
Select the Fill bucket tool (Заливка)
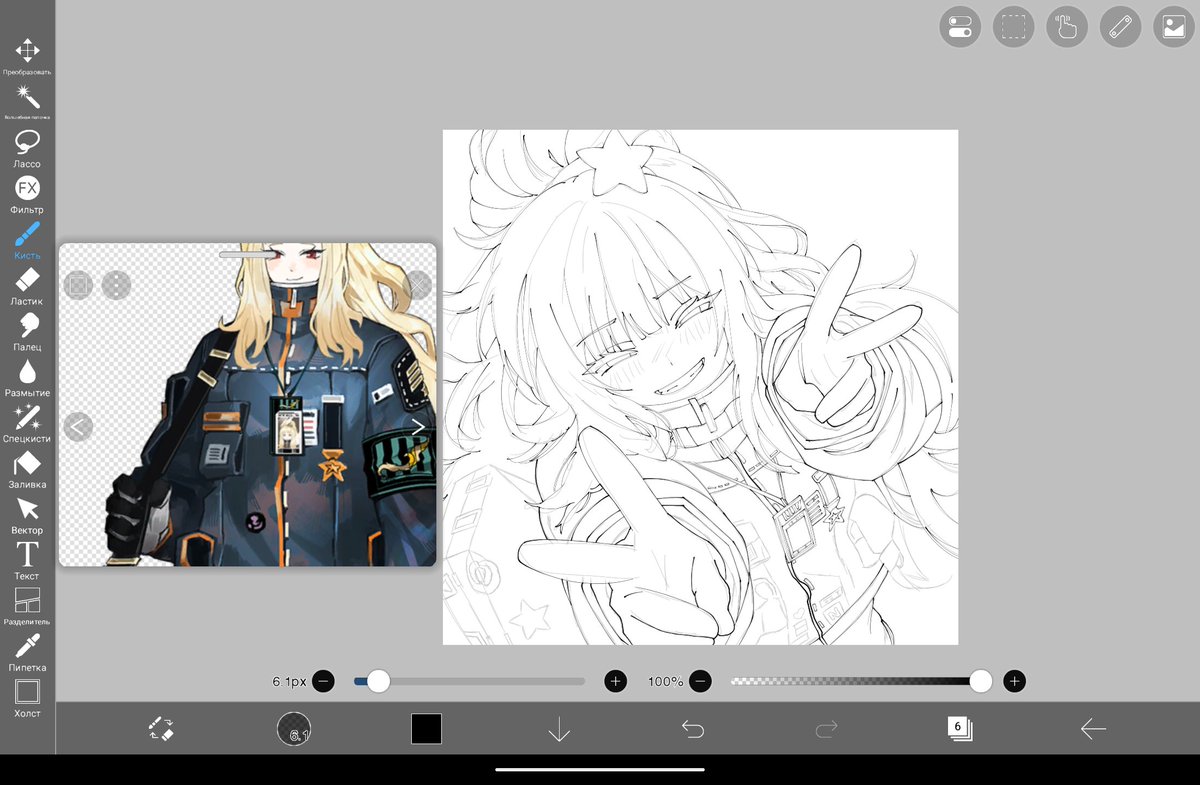pos(27,470)
